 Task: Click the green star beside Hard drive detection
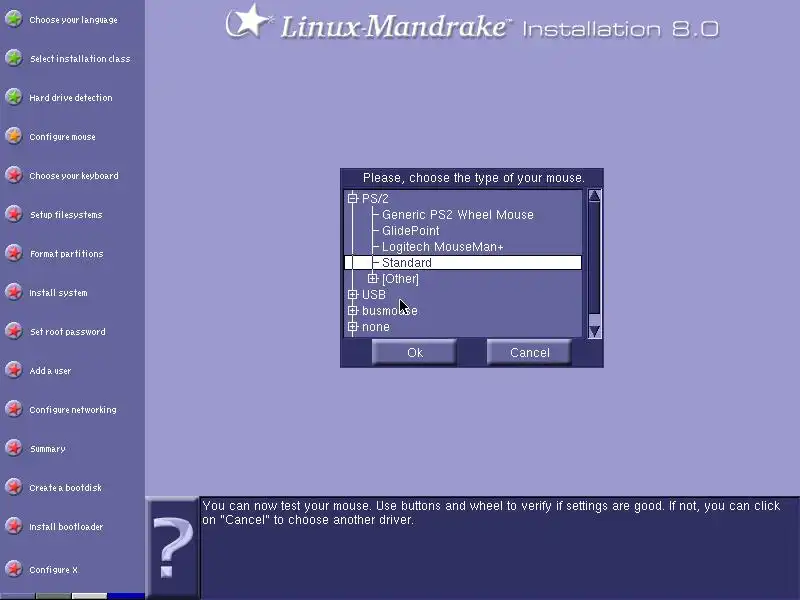tap(14, 96)
